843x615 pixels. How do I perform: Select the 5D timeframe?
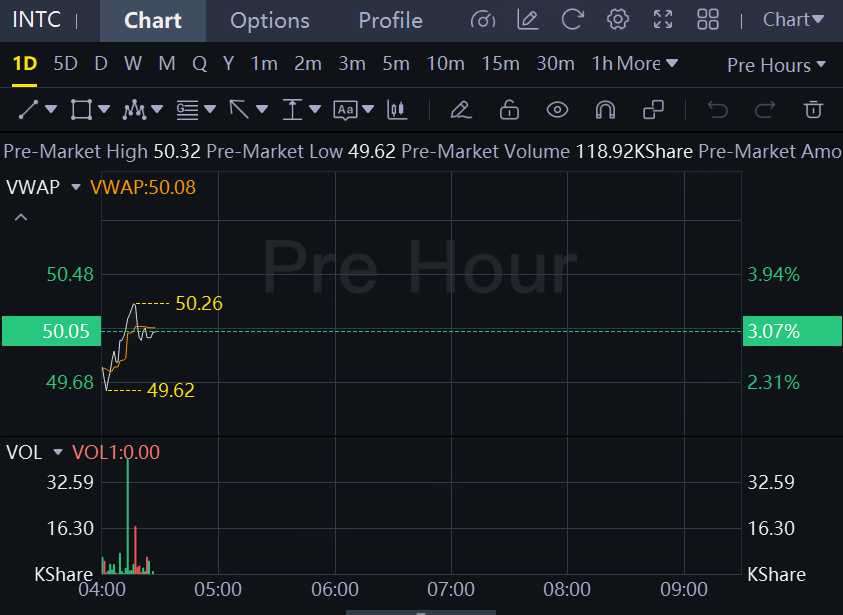point(65,64)
